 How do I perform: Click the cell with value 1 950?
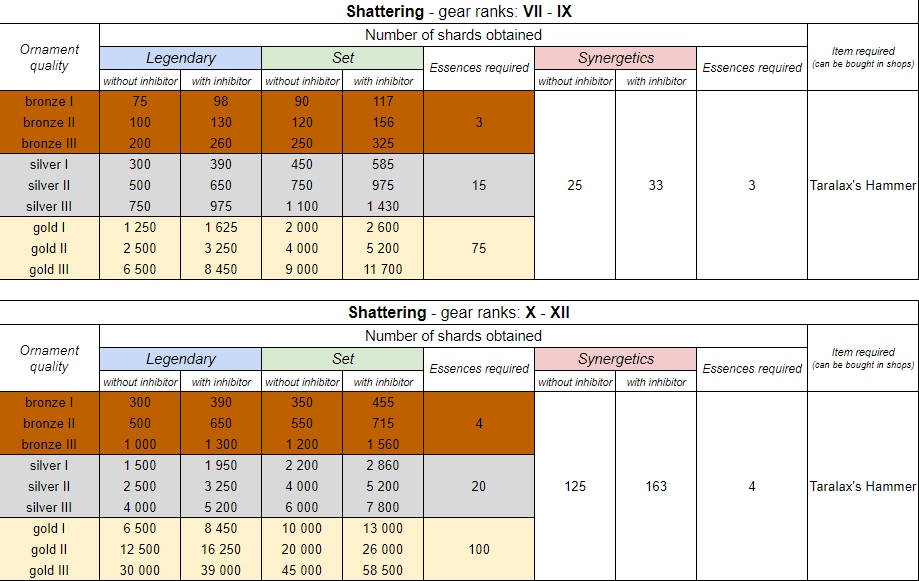[x=221, y=466]
